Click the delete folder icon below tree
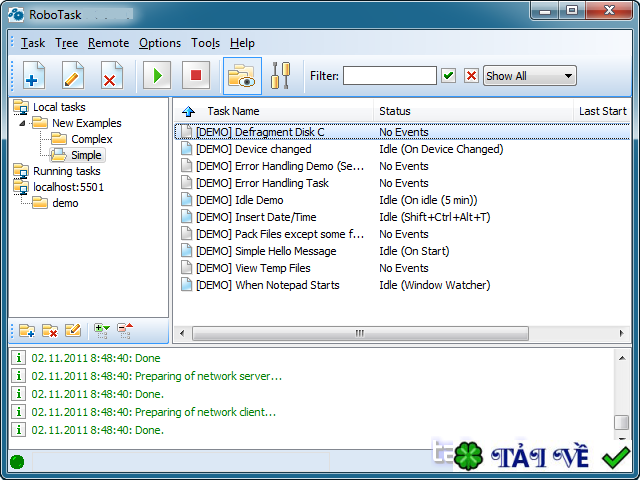640x480 pixels. point(50,330)
